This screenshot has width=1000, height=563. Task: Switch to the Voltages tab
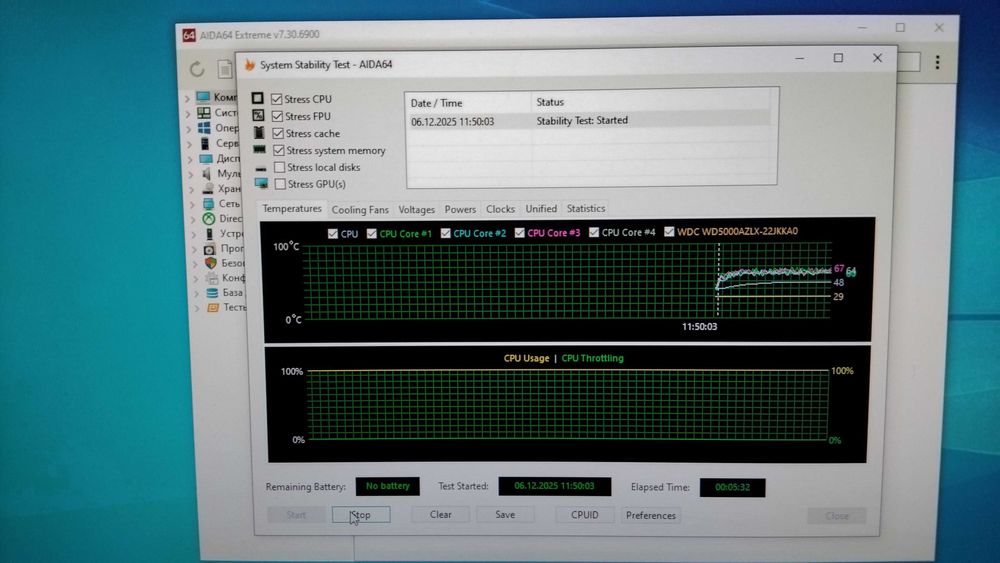(416, 209)
